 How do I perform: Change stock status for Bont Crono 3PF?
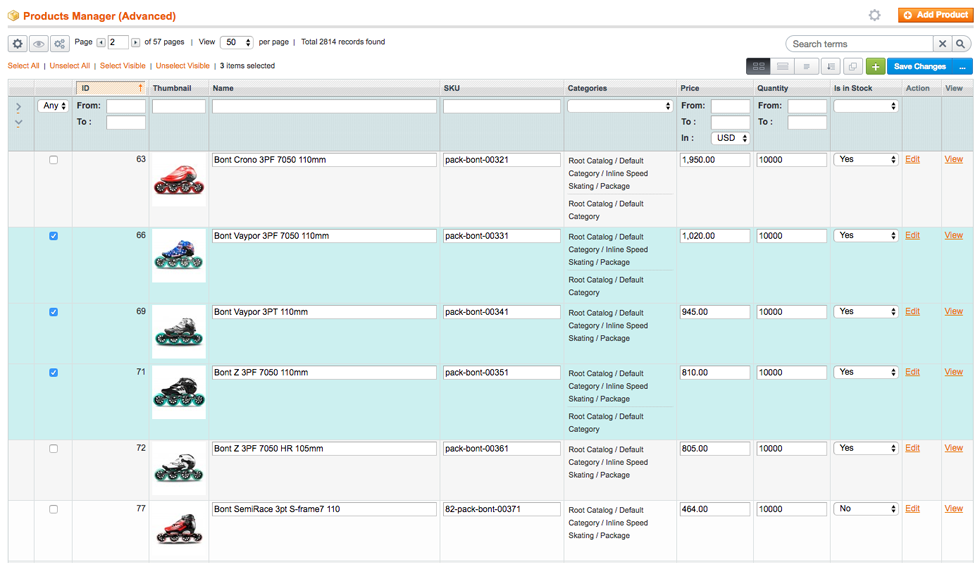coord(866,159)
